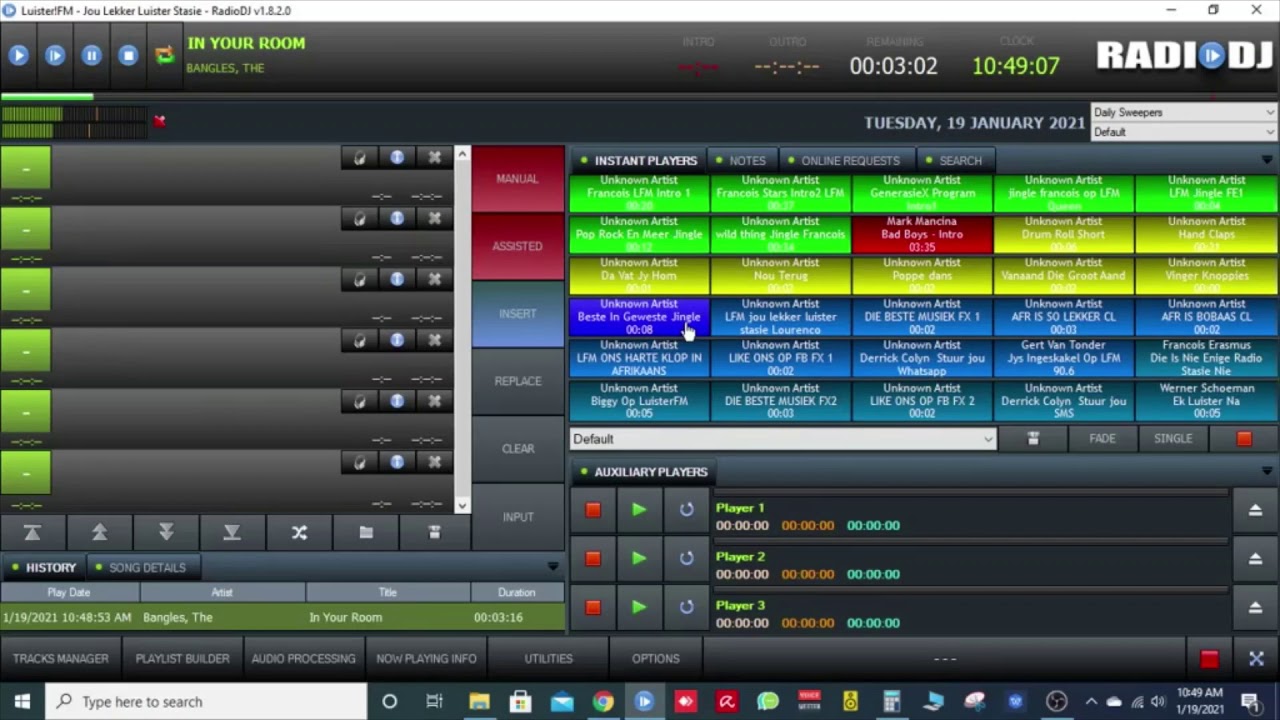Enable MANUAL playlist mode

[x=518, y=179]
